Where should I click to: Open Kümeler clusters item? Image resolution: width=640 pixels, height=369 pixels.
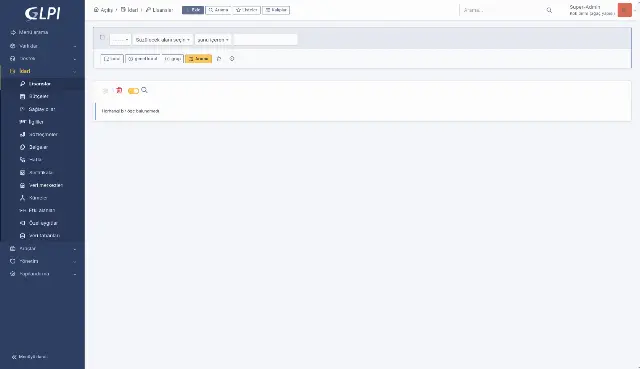42,198
